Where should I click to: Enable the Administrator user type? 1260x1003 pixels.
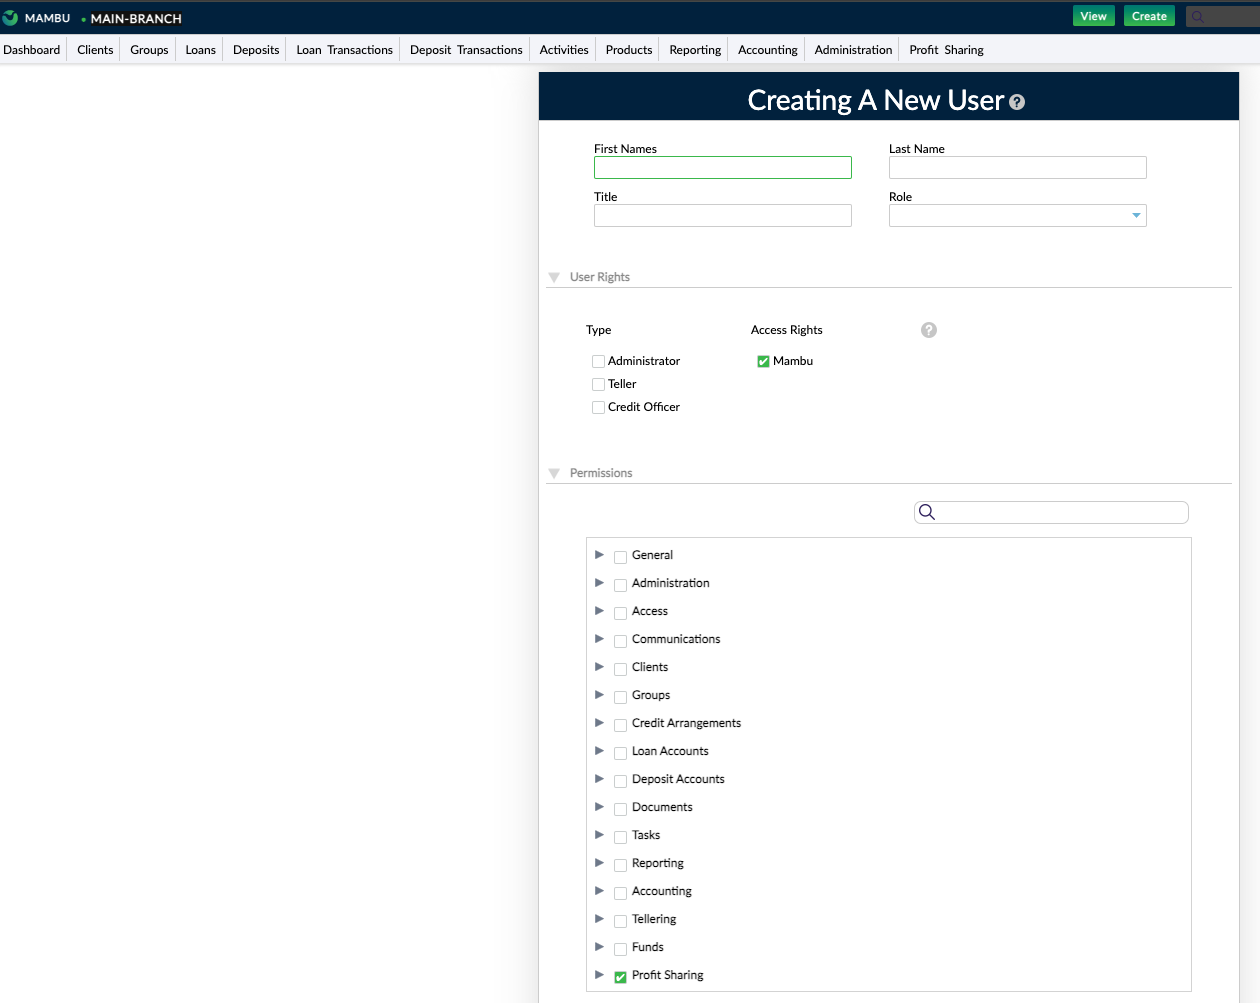coord(598,361)
